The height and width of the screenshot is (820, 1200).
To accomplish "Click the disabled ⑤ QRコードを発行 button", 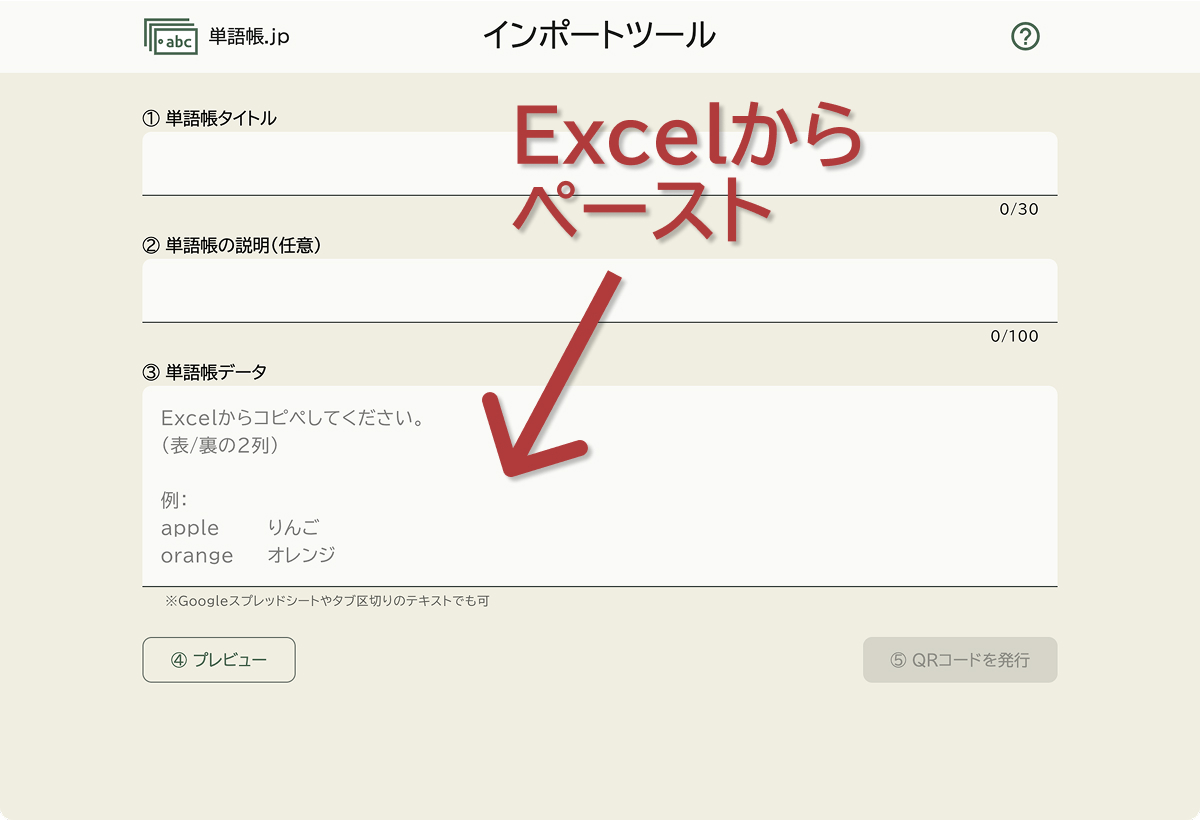I will 960,659.
